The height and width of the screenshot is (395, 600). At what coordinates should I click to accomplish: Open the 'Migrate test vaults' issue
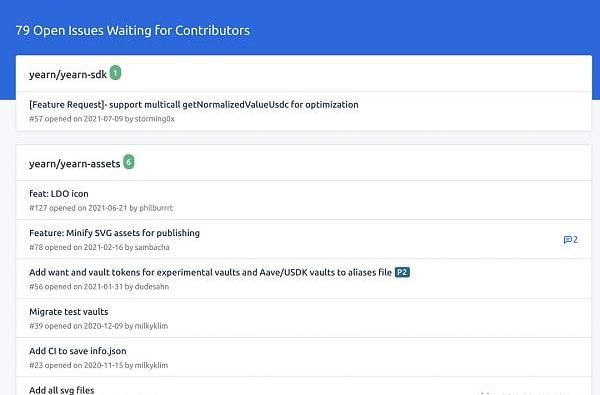[x=68, y=312]
